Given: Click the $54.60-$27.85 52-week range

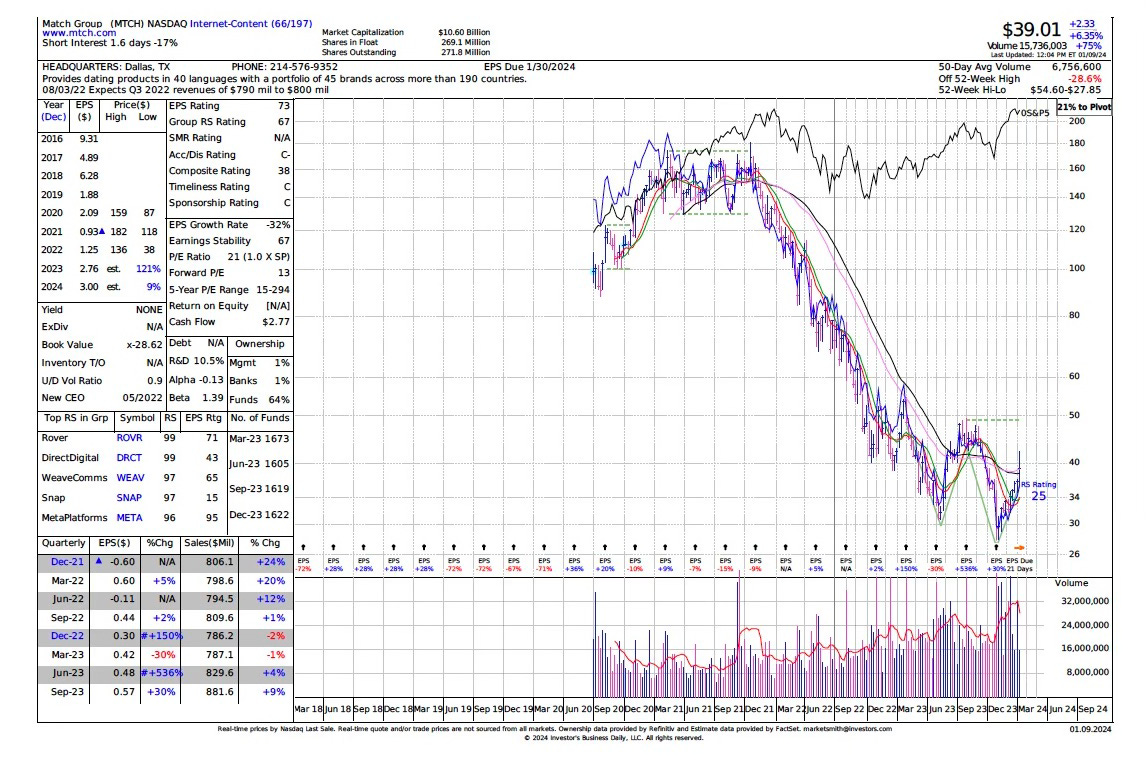Looking at the screenshot, I should (1066, 90).
